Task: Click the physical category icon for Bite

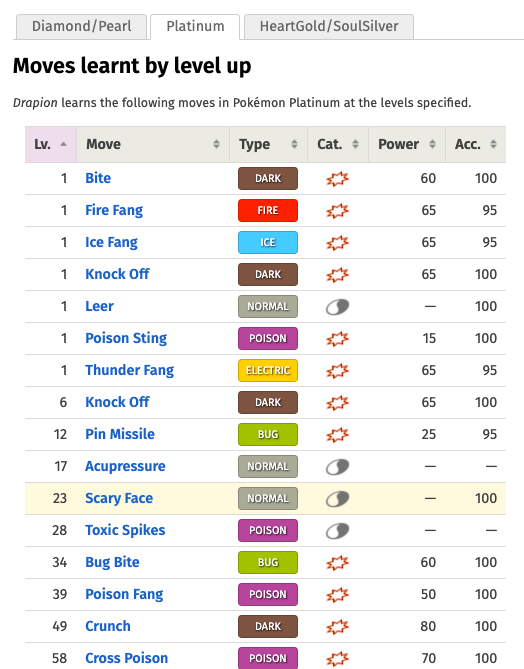Action: coord(338,178)
